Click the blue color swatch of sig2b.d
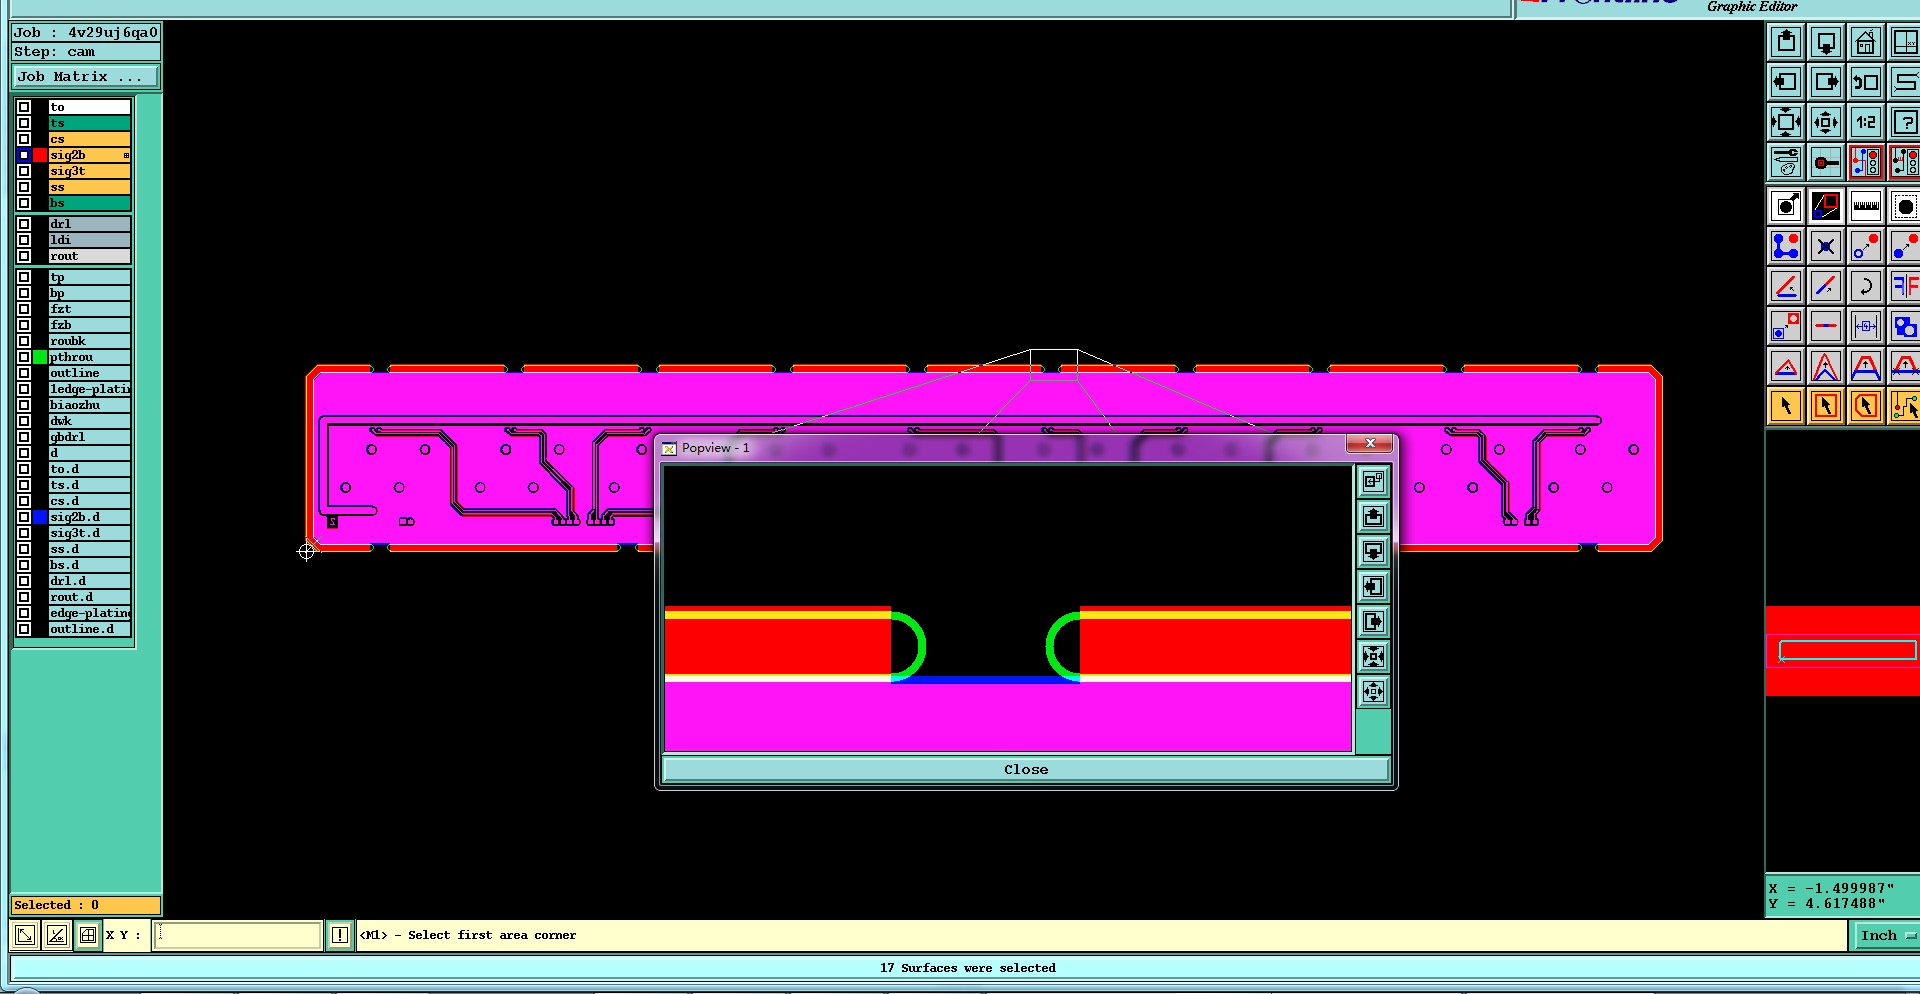This screenshot has height=994, width=1920. (40, 517)
